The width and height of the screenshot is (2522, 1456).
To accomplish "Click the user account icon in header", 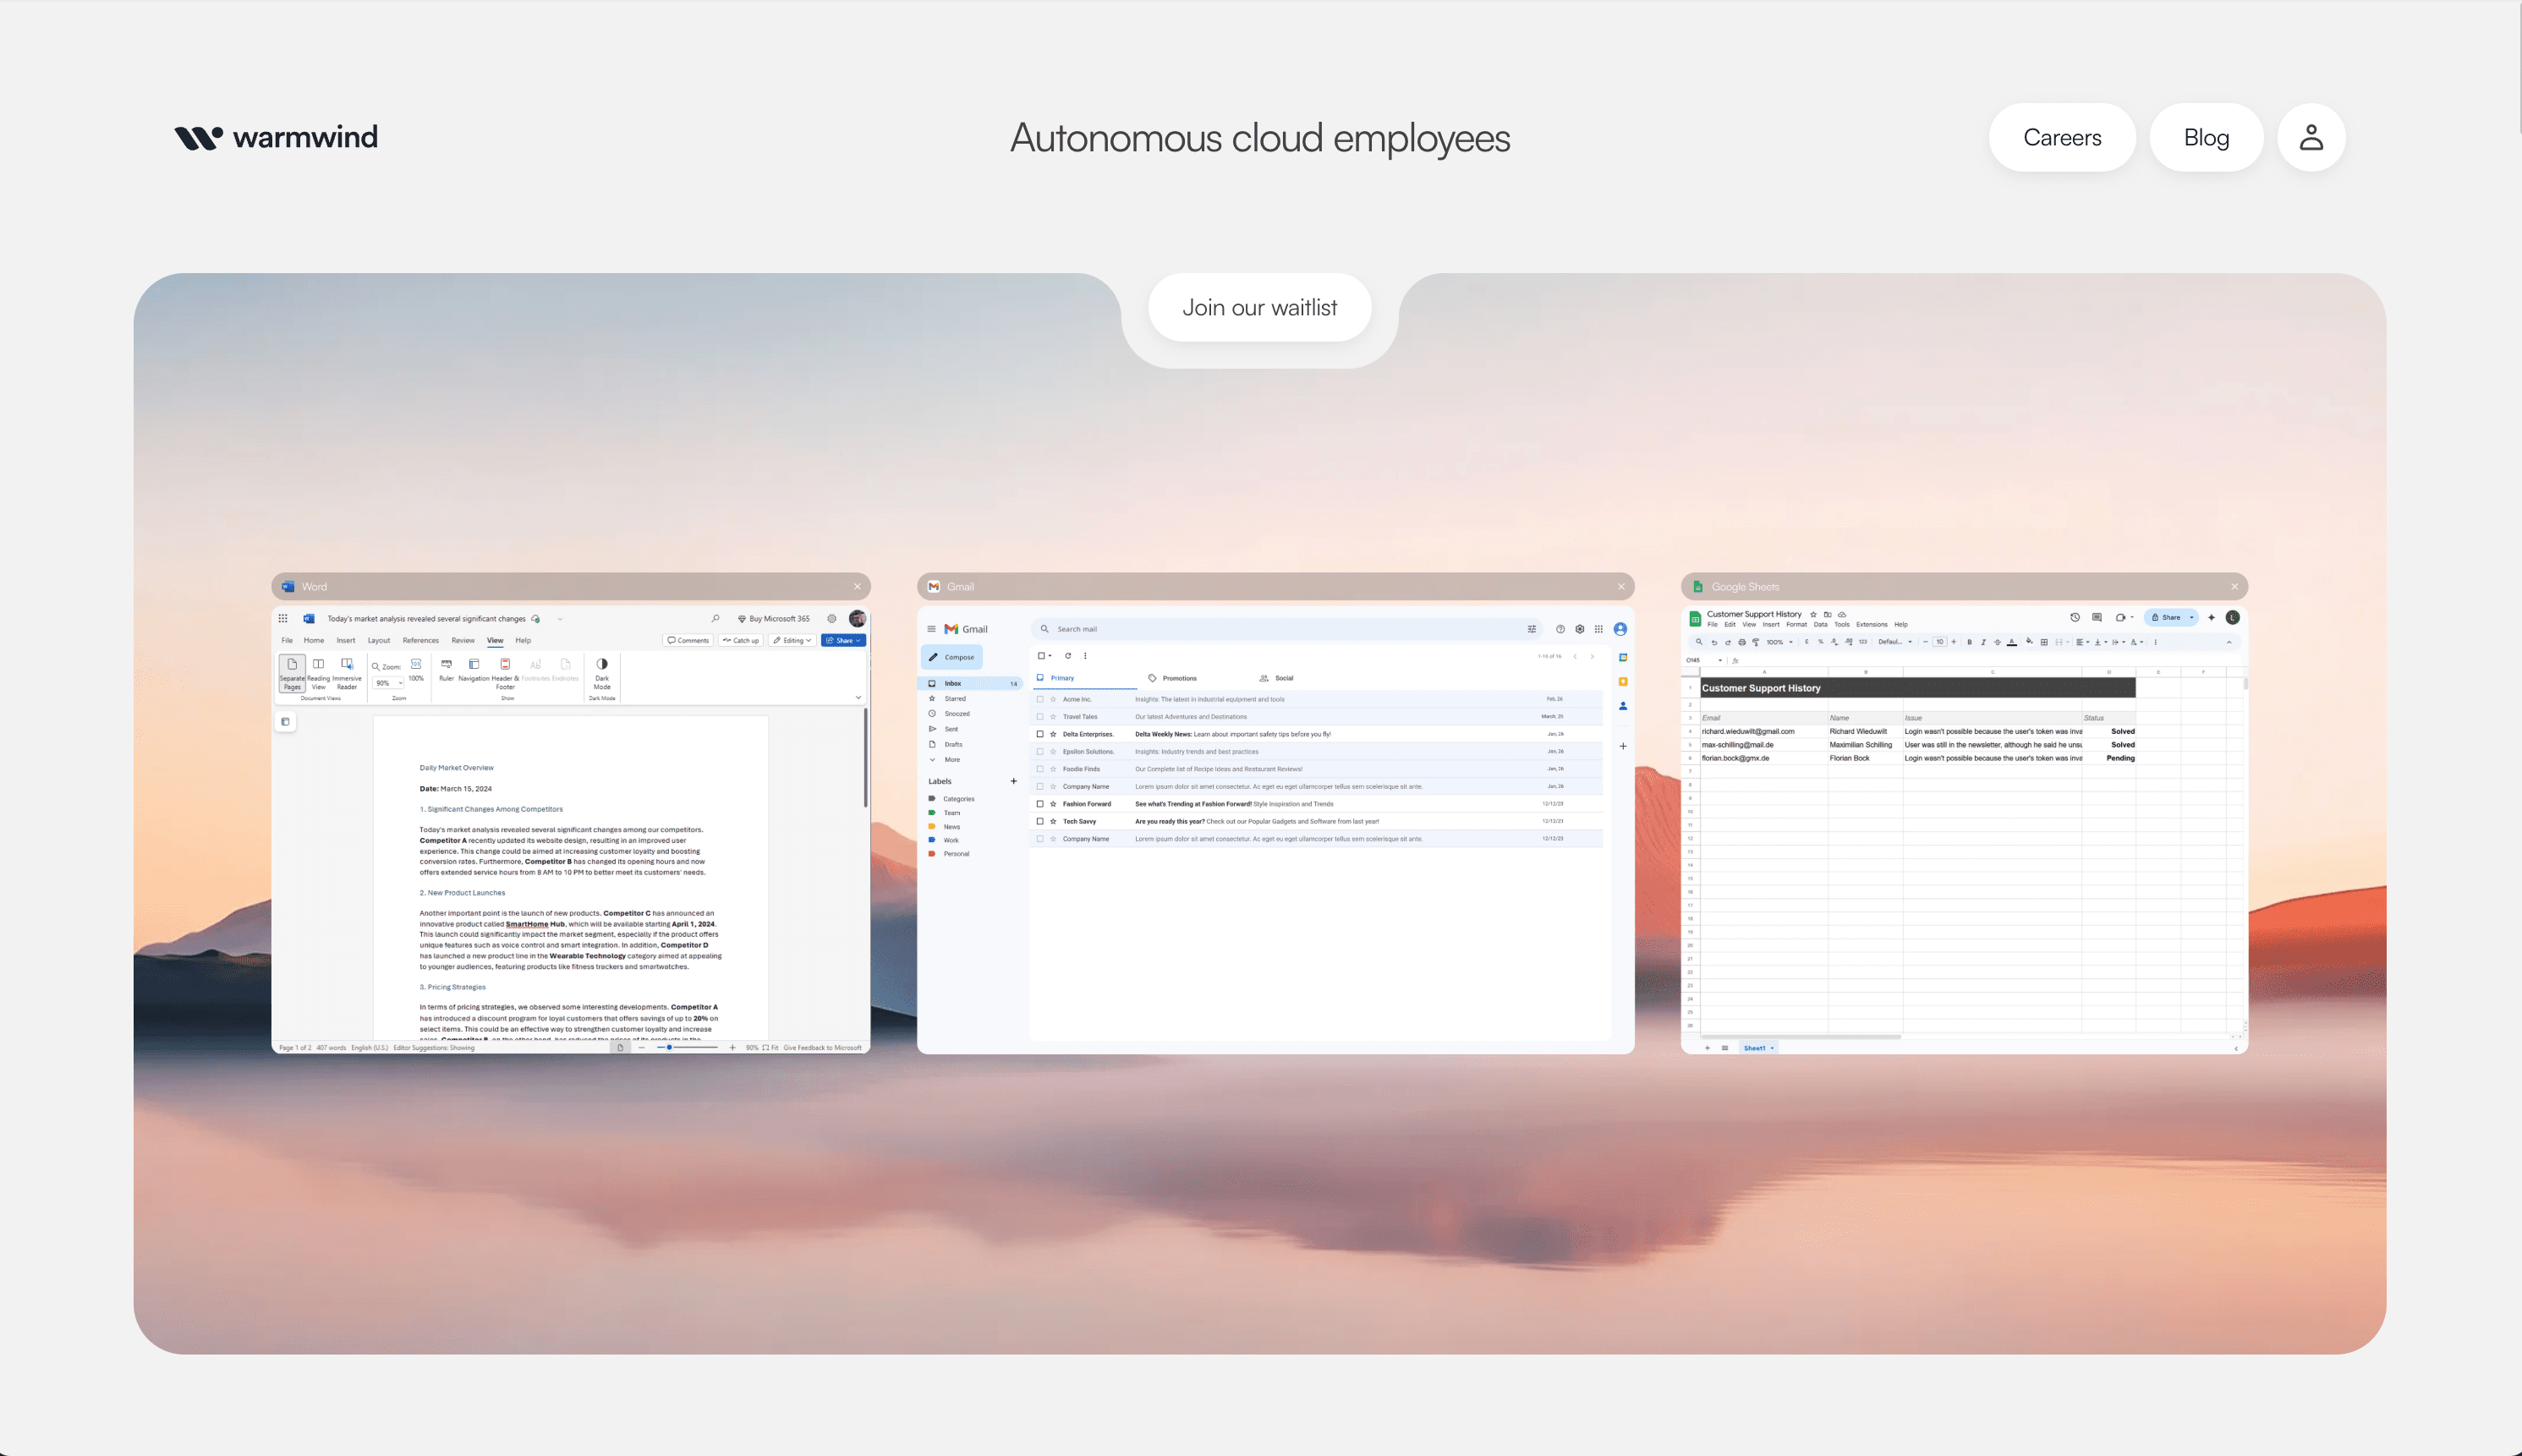I will coord(2310,137).
